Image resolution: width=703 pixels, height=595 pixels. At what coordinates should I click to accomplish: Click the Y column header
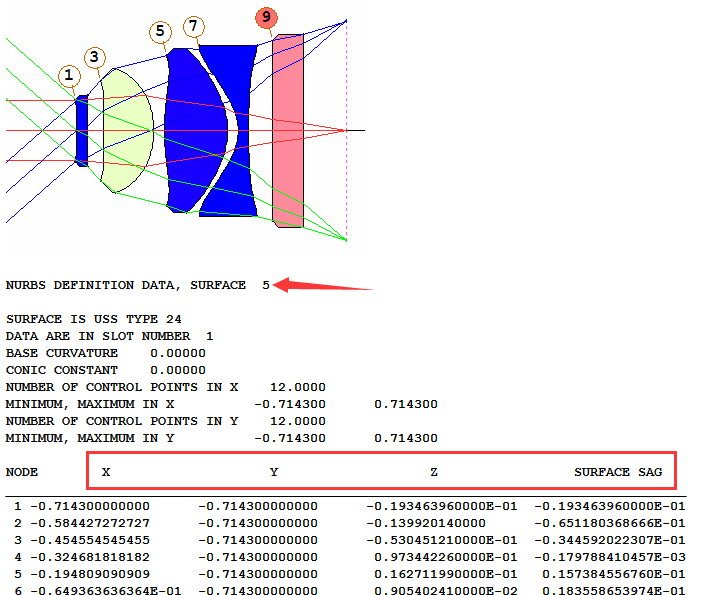click(x=274, y=472)
